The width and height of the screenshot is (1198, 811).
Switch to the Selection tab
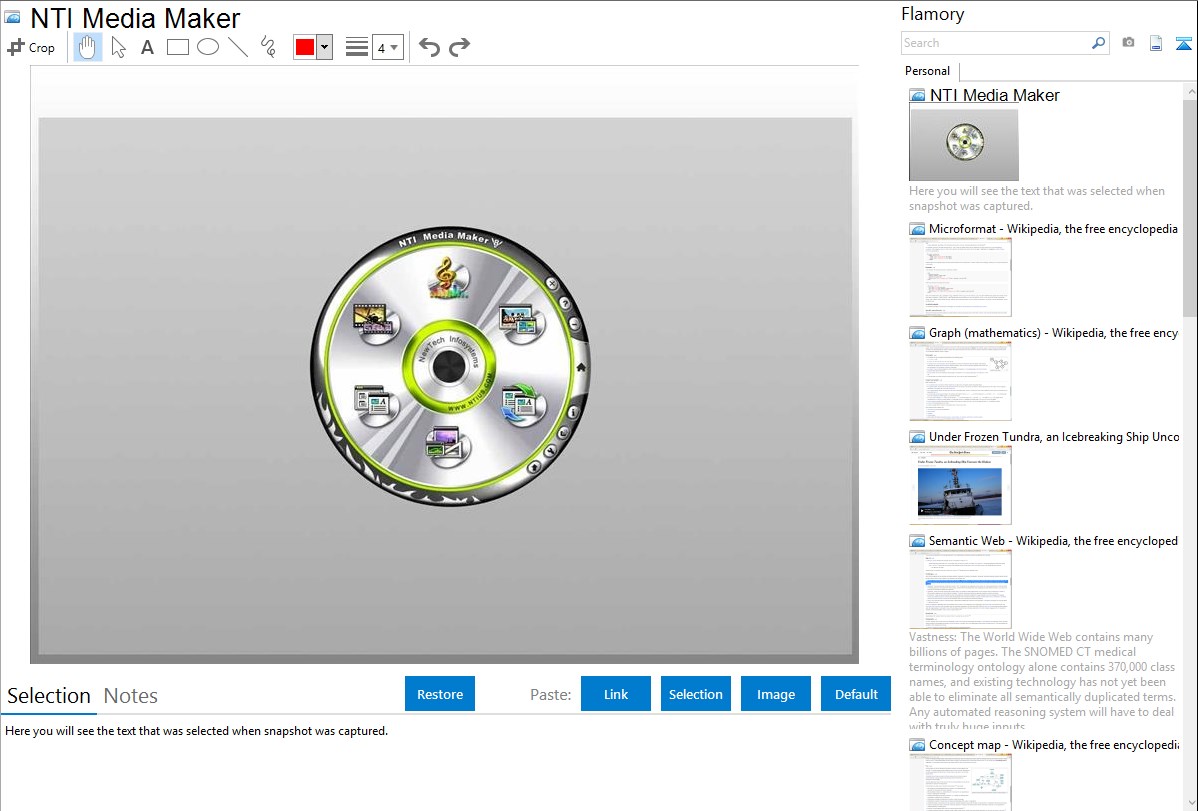pyautogui.click(x=49, y=696)
